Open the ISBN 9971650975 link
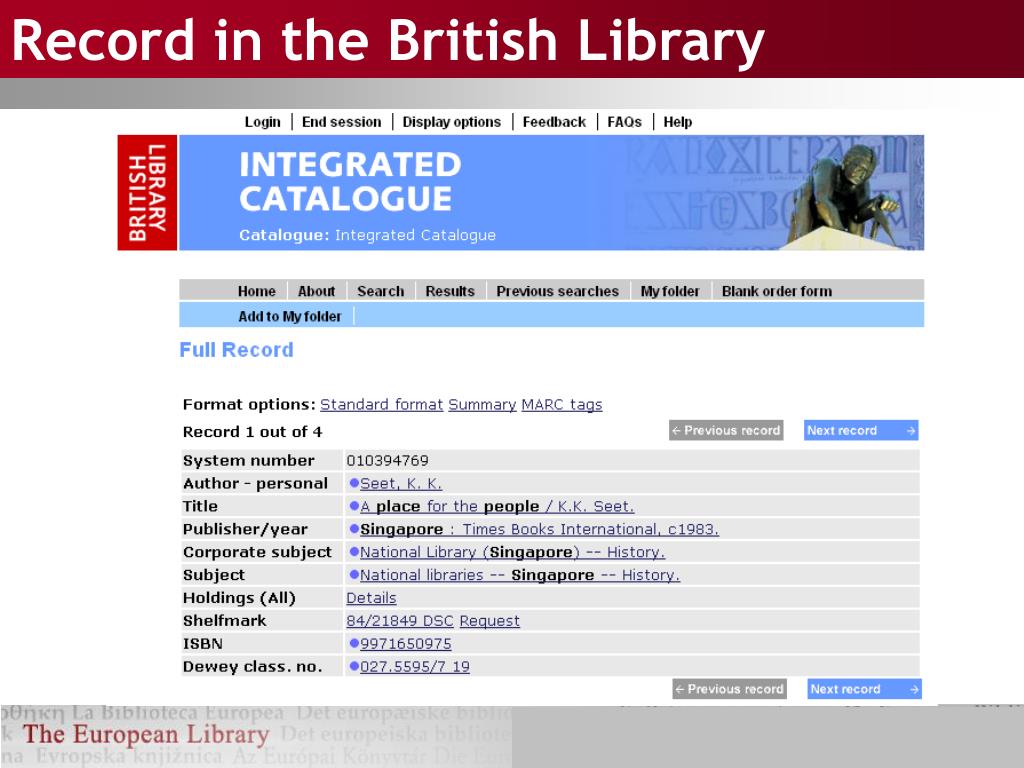 pos(406,644)
